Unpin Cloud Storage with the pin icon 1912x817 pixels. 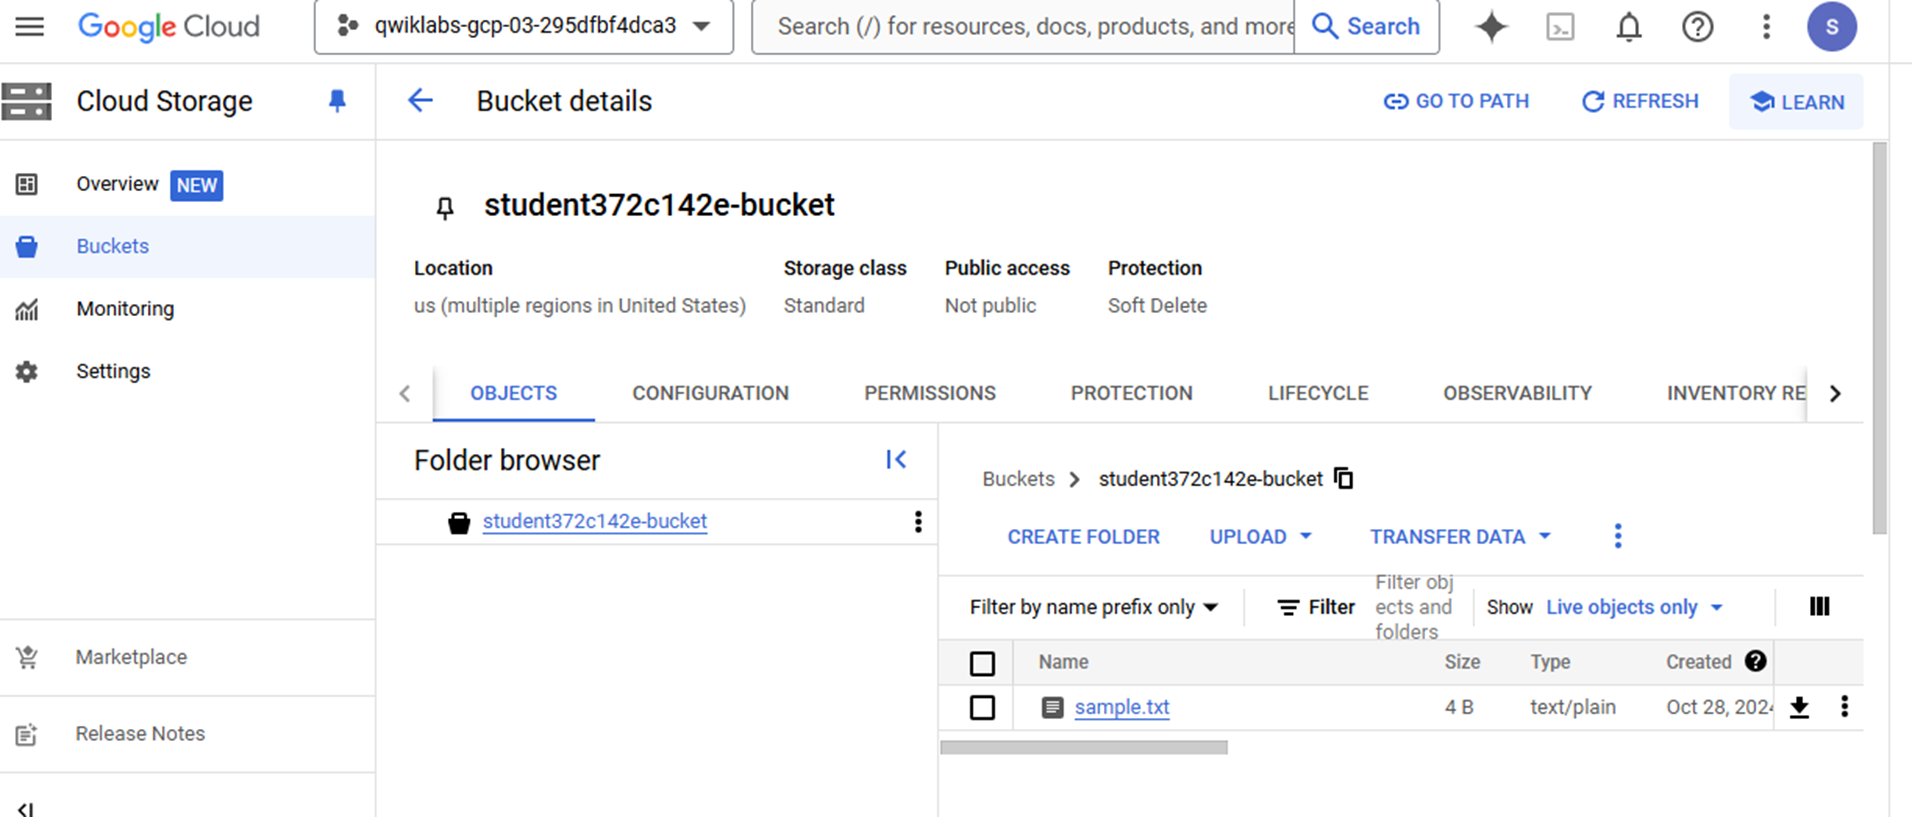point(337,101)
